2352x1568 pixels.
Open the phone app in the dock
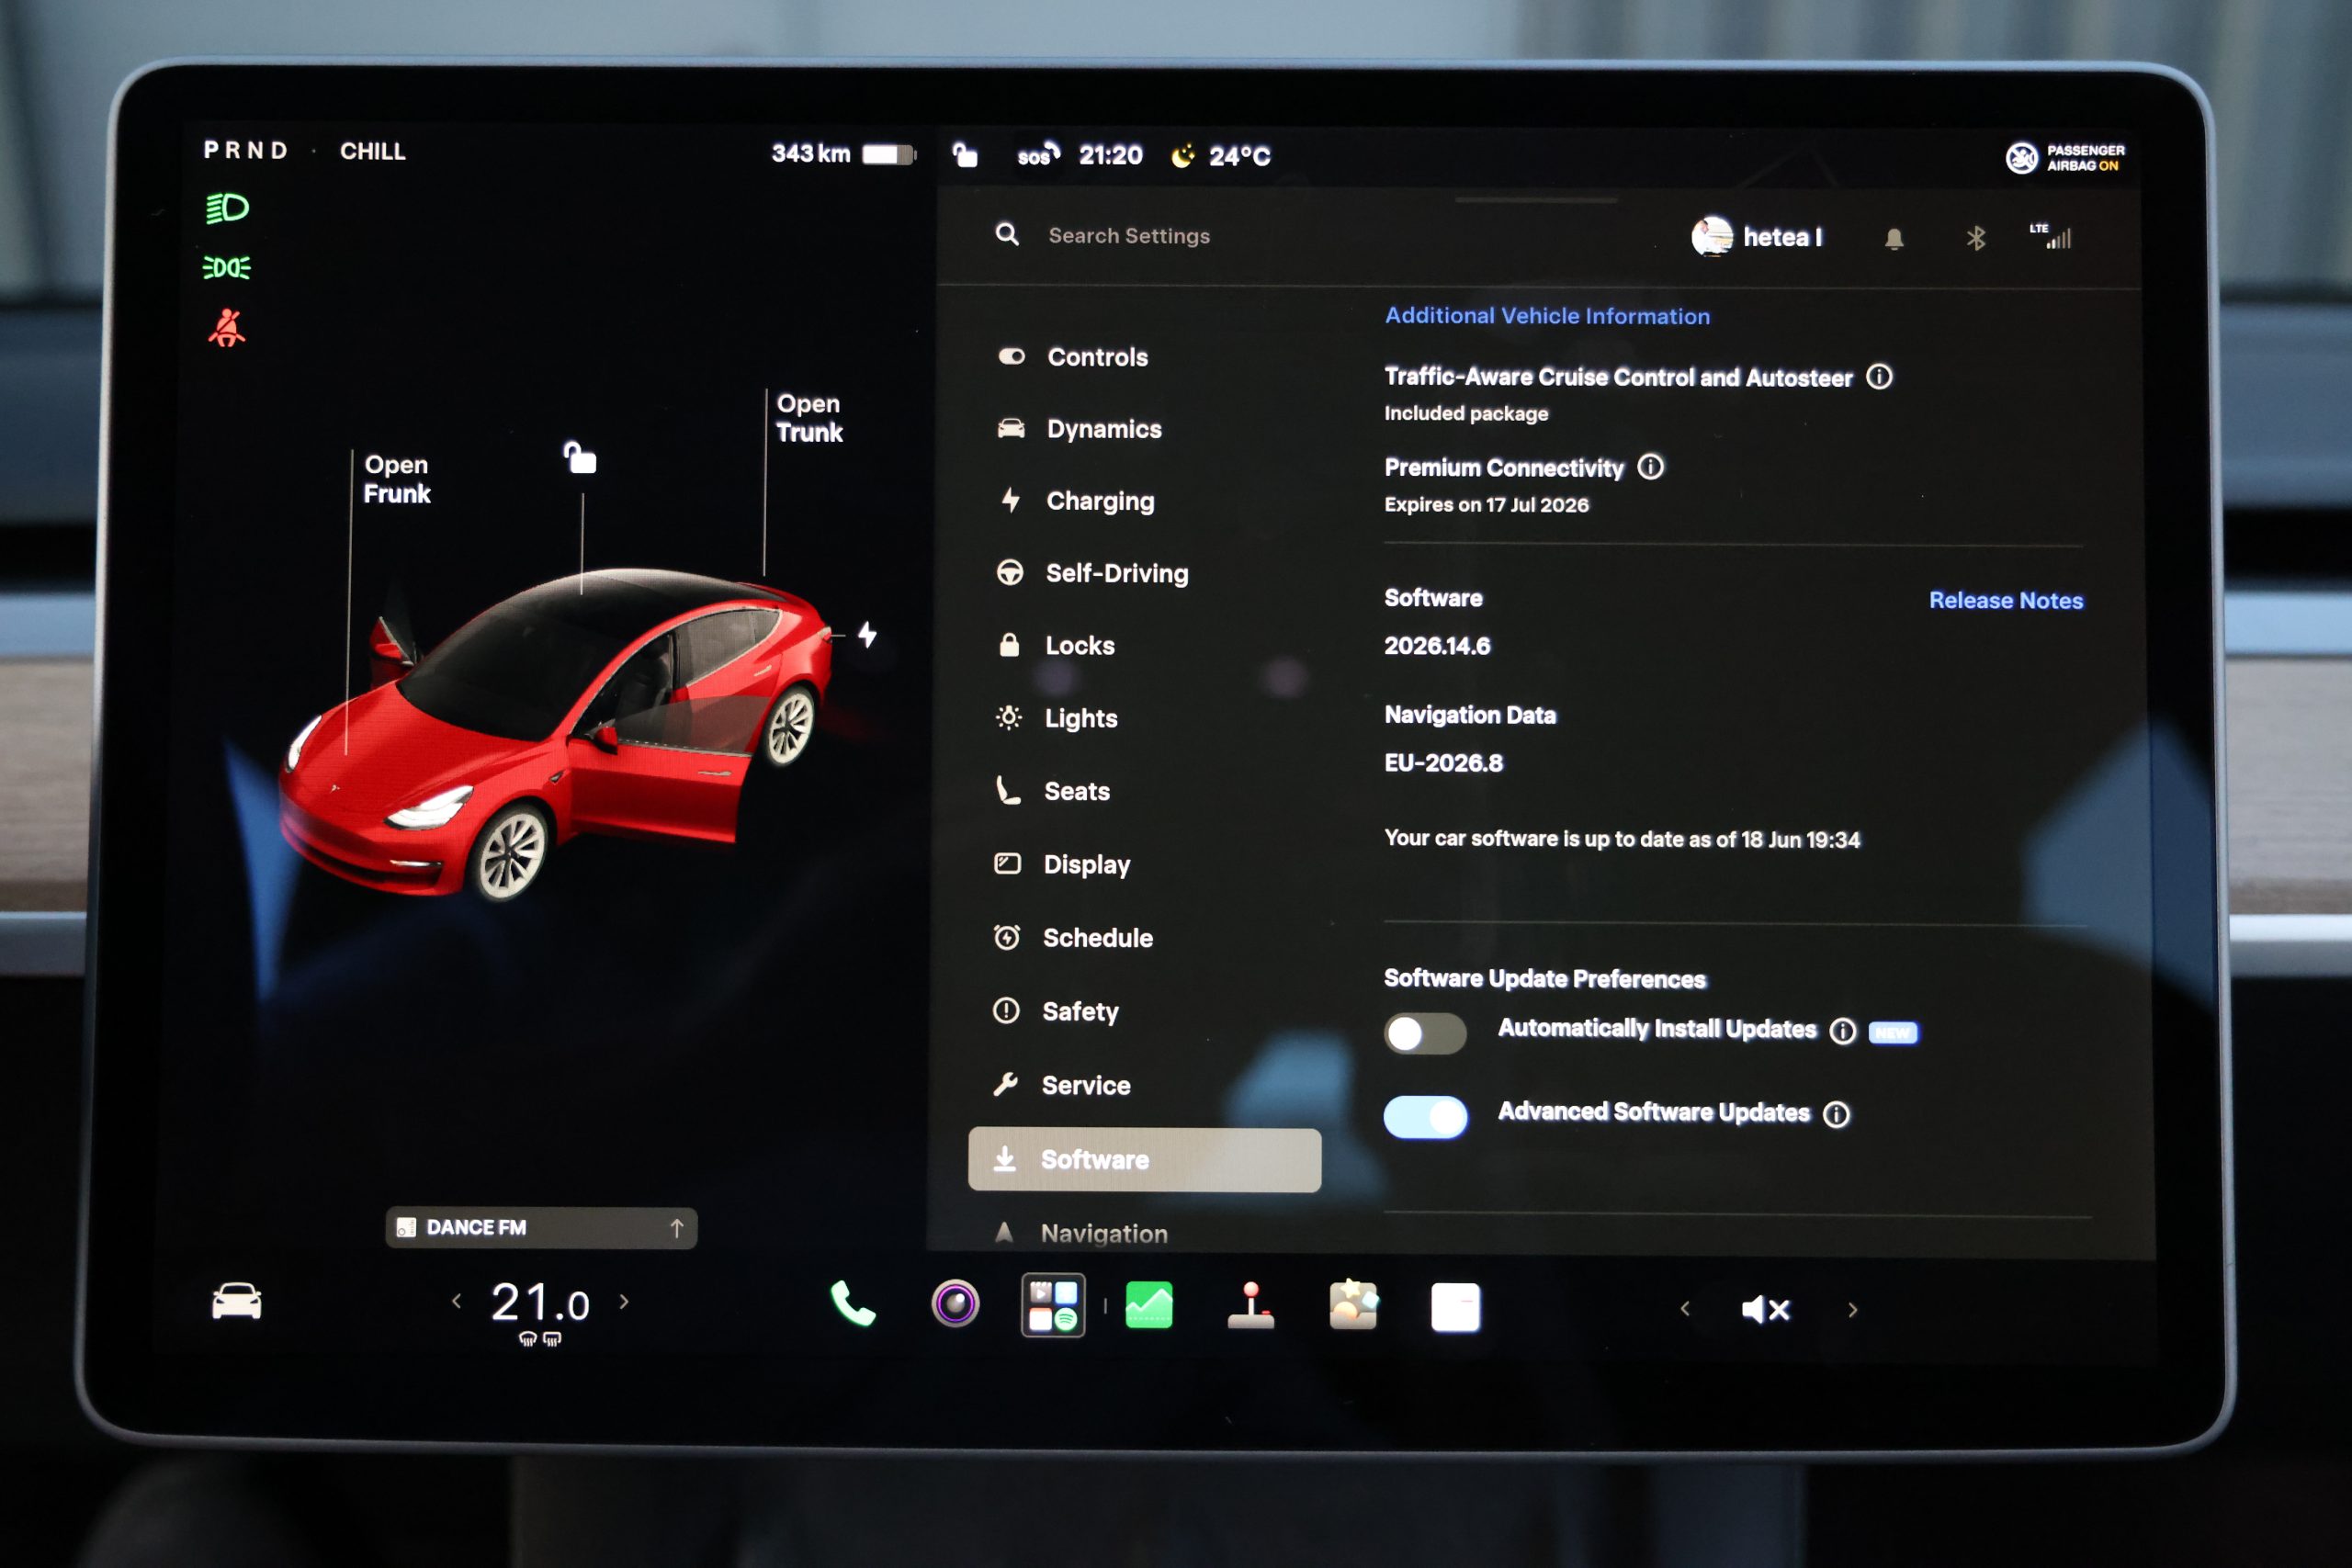[853, 1303]
